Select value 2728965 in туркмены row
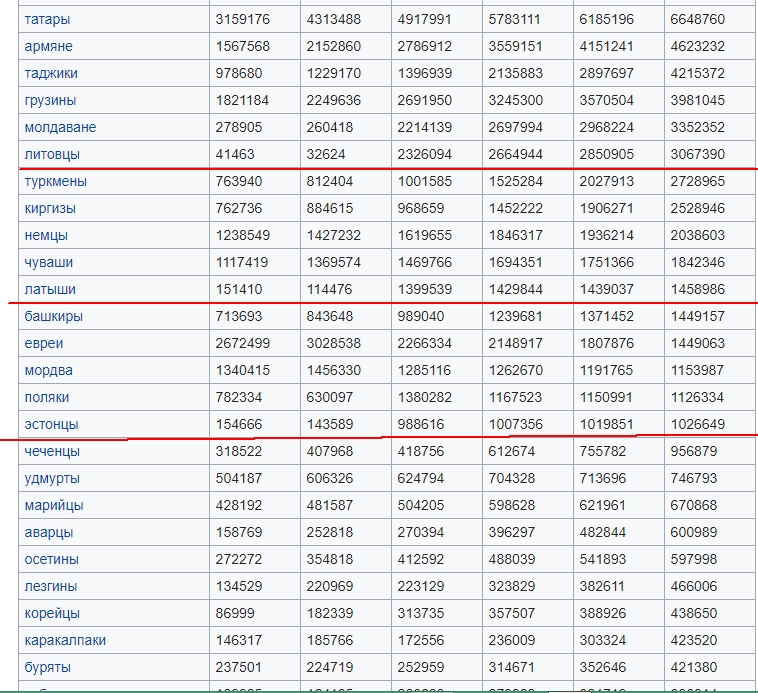This screenshot has width=758, height=693. [x=698, y=182]
